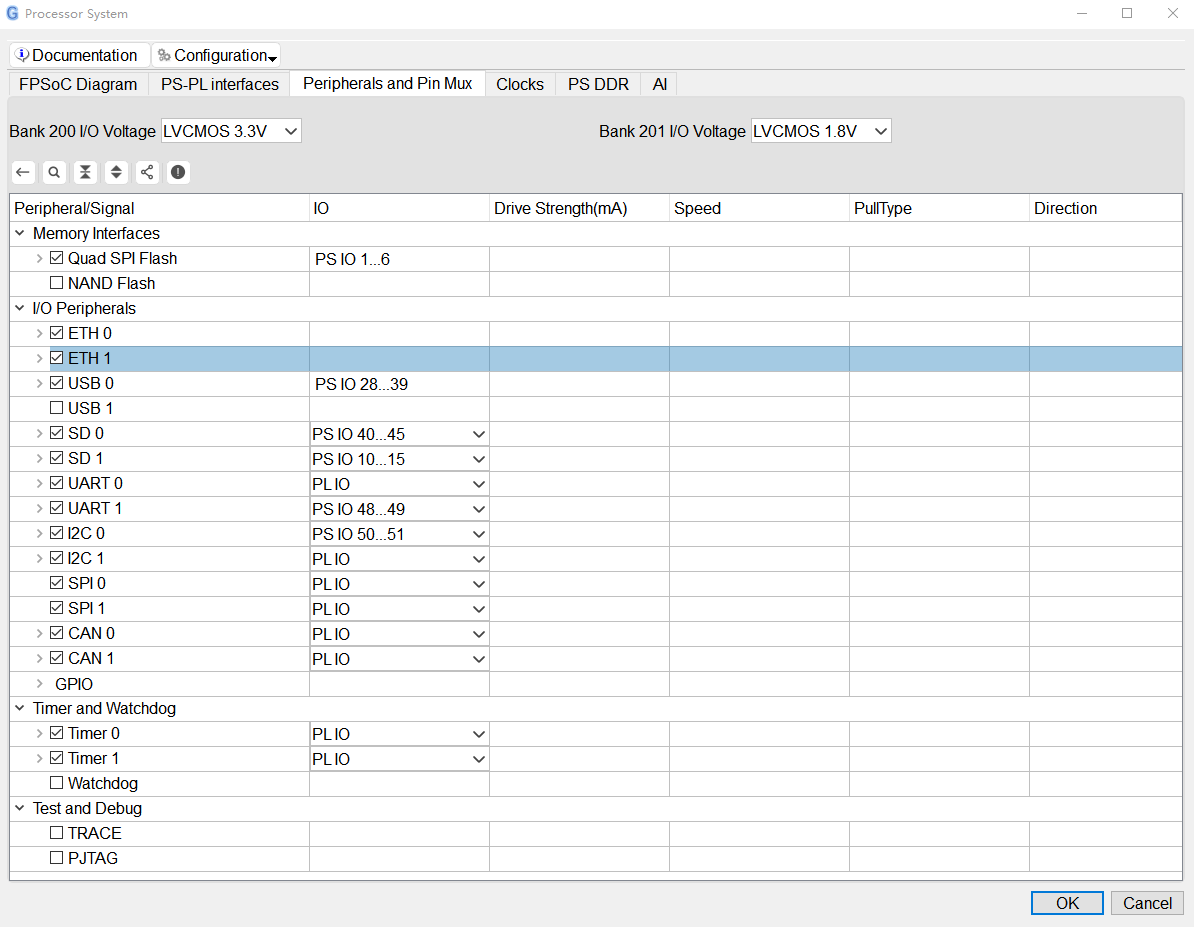Click the Drive Strength(mA) column header

pos(579,208)
